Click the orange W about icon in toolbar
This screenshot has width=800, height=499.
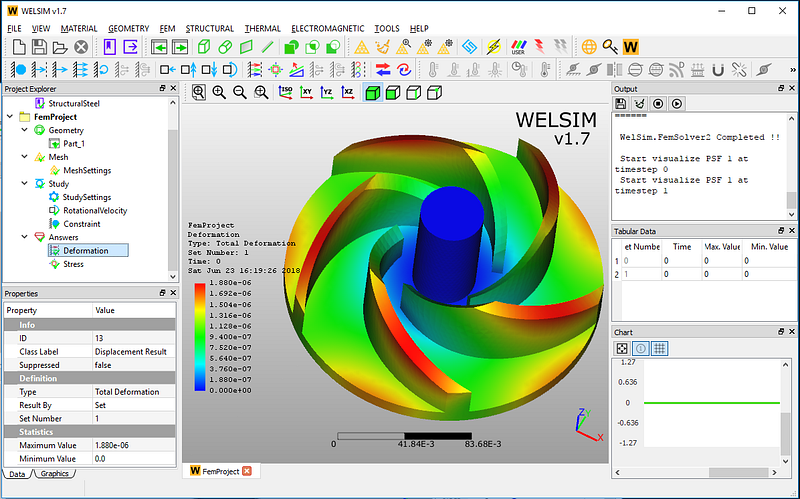[x=631, y=47]
